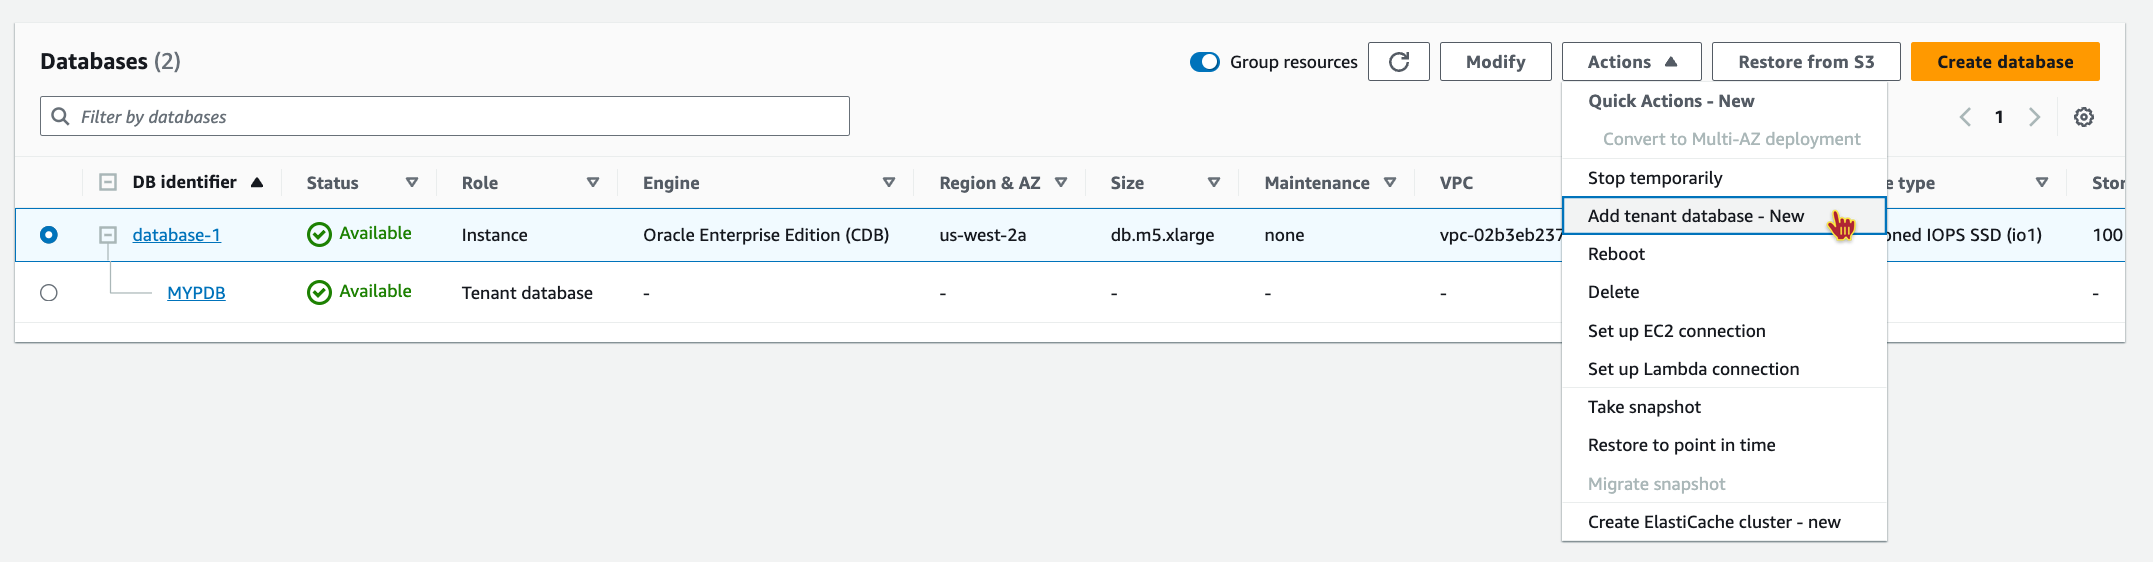Go to next page chevron
Viewport: 2153px width, 562px height.
click(x=2034, y=117)
